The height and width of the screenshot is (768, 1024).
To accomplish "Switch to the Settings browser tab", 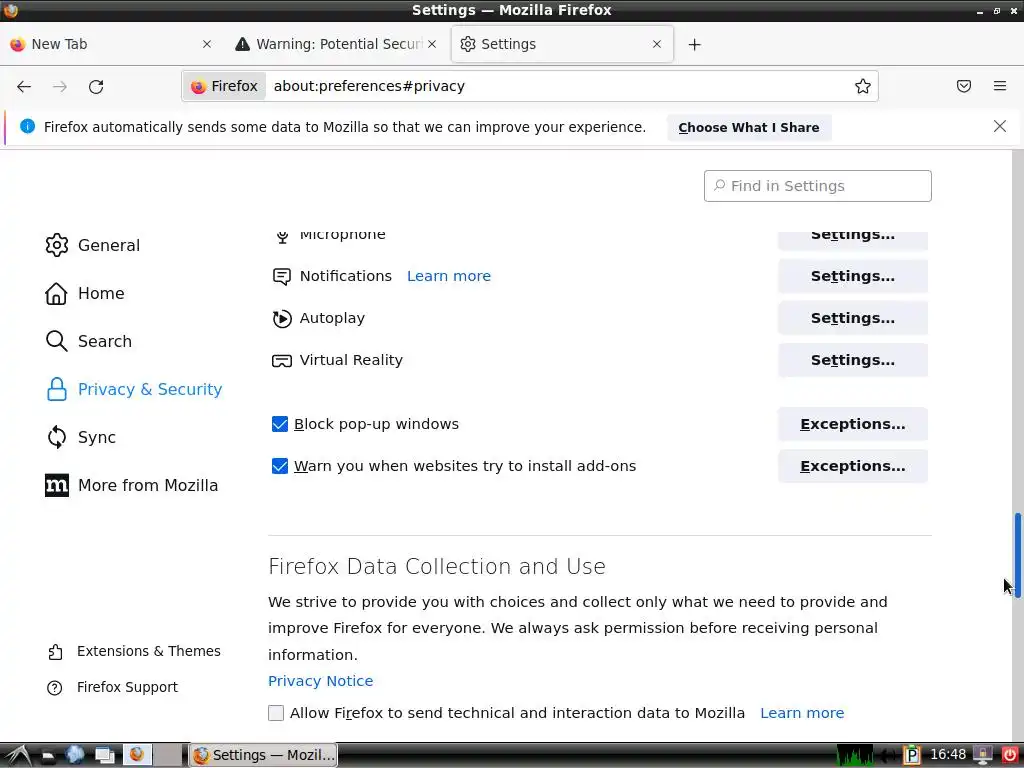I will tap(562, 44).
